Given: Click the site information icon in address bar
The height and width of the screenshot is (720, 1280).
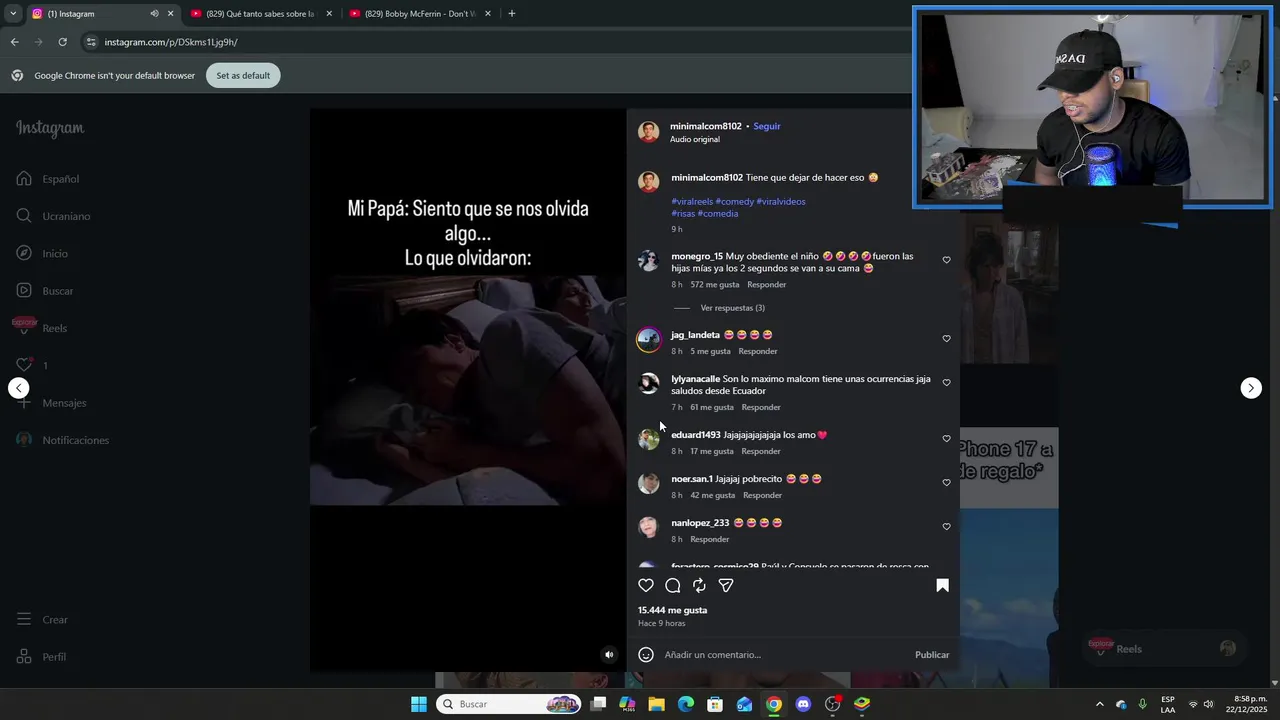Looking at the screenshot, I should tap(91, 42).
